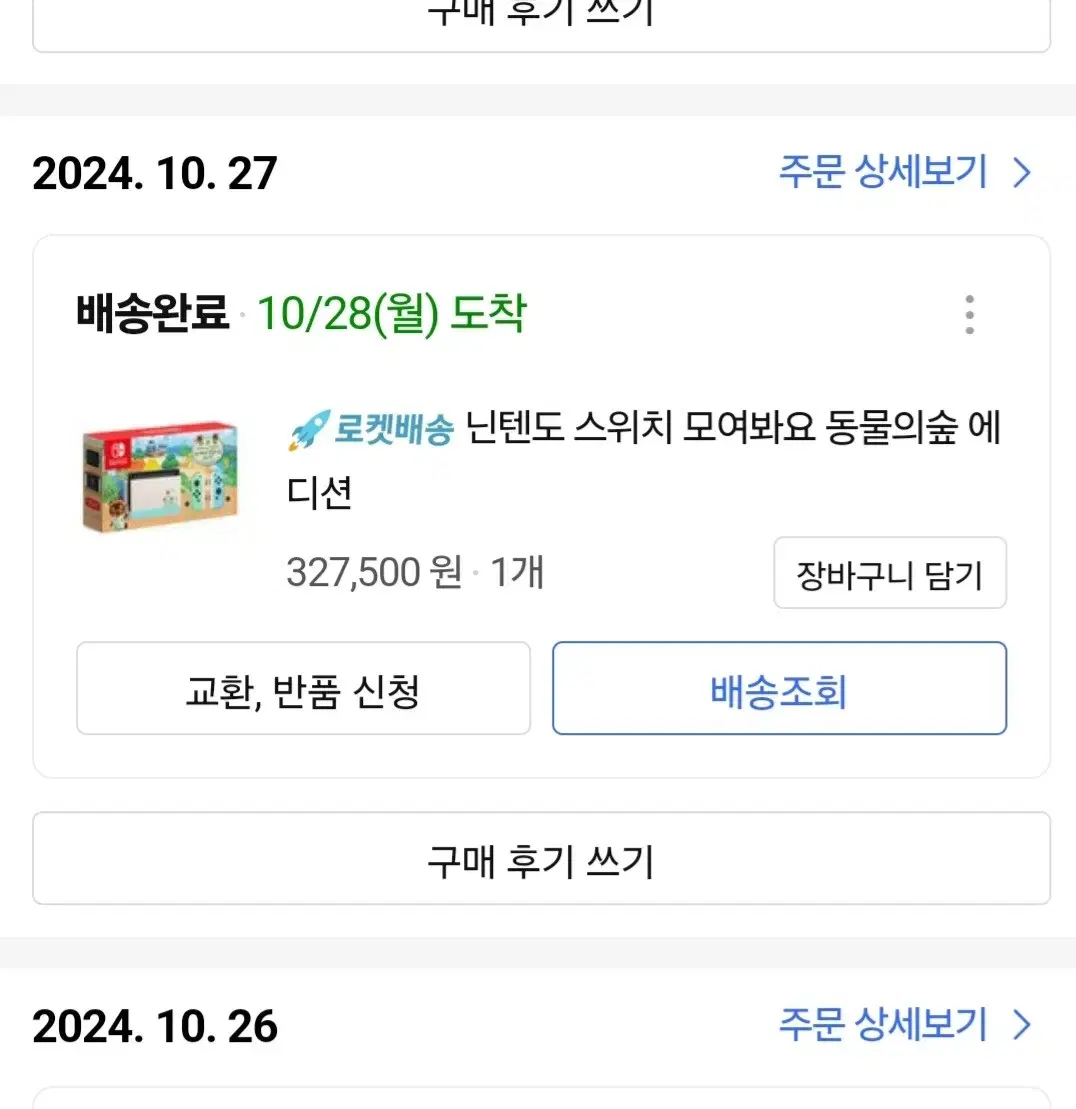Select the 2024. 10. 26 order date heading
This screenshot has height=1109, width=1076.
(x=155, y=1026)
